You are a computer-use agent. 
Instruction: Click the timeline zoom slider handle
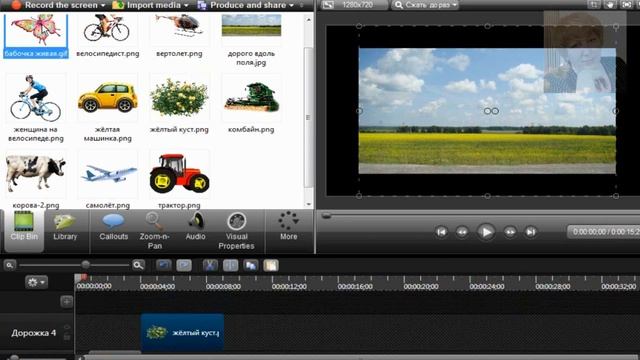pyautogui.click(x=85, y=265)
